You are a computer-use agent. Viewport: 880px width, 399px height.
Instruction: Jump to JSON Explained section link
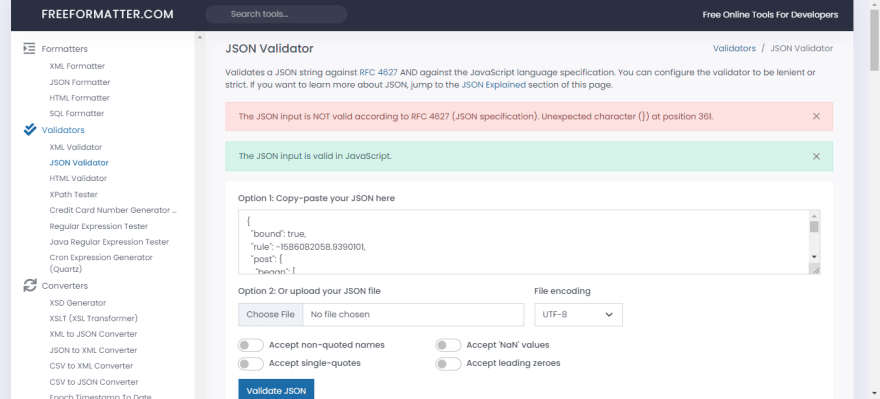(x=494, y=86)
